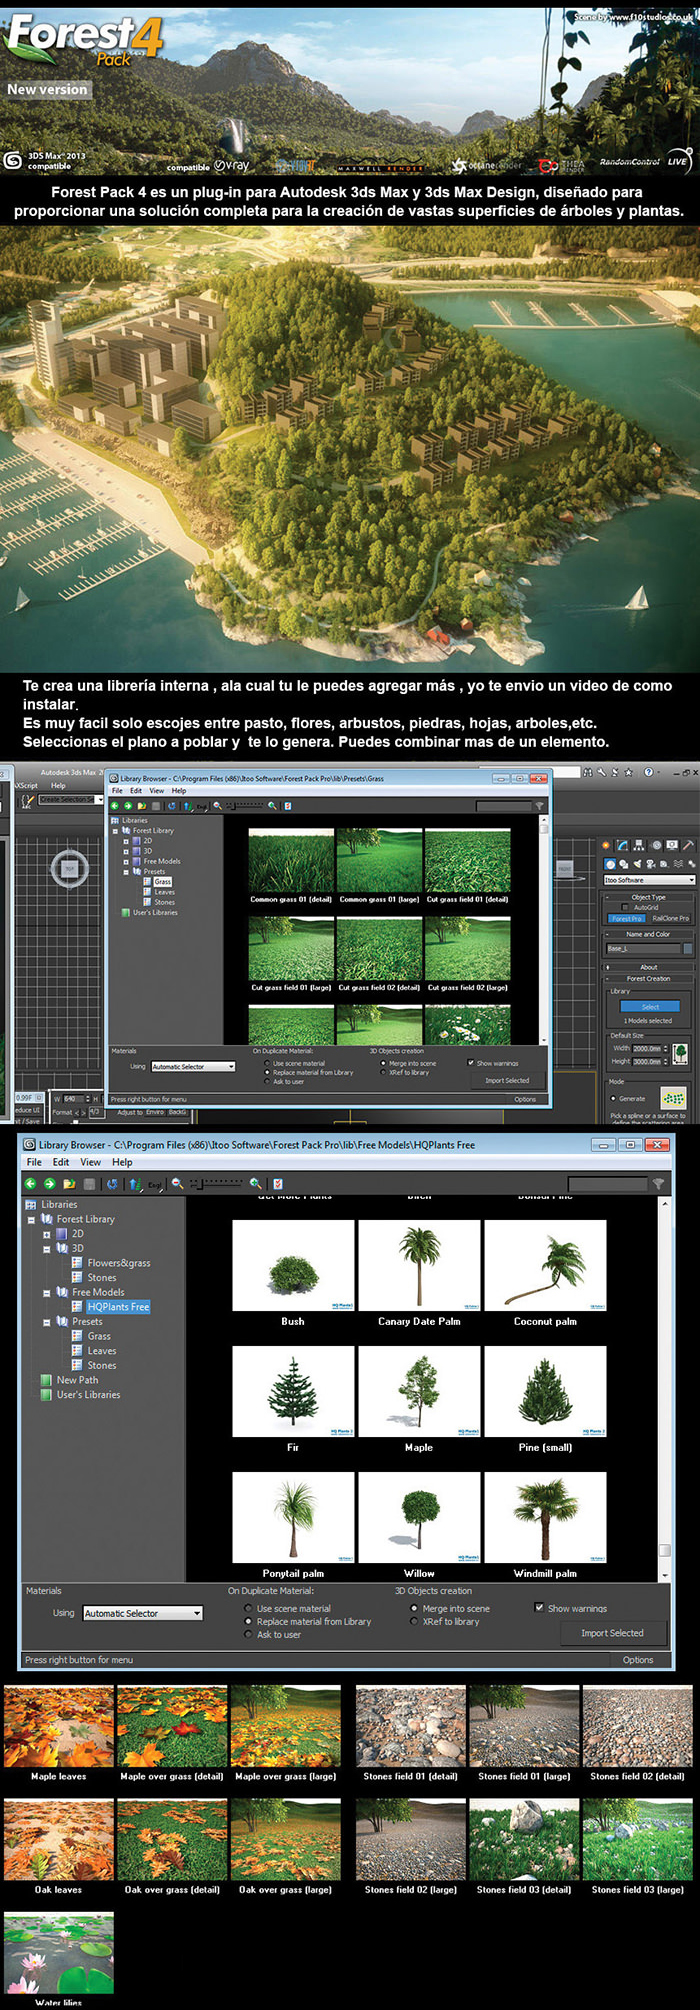Image resolution: width=700 pixels, height=2010 pixels.
Task: Select Flowers&grass in HQPlants Free browser tree
Action: [119, 1263]
